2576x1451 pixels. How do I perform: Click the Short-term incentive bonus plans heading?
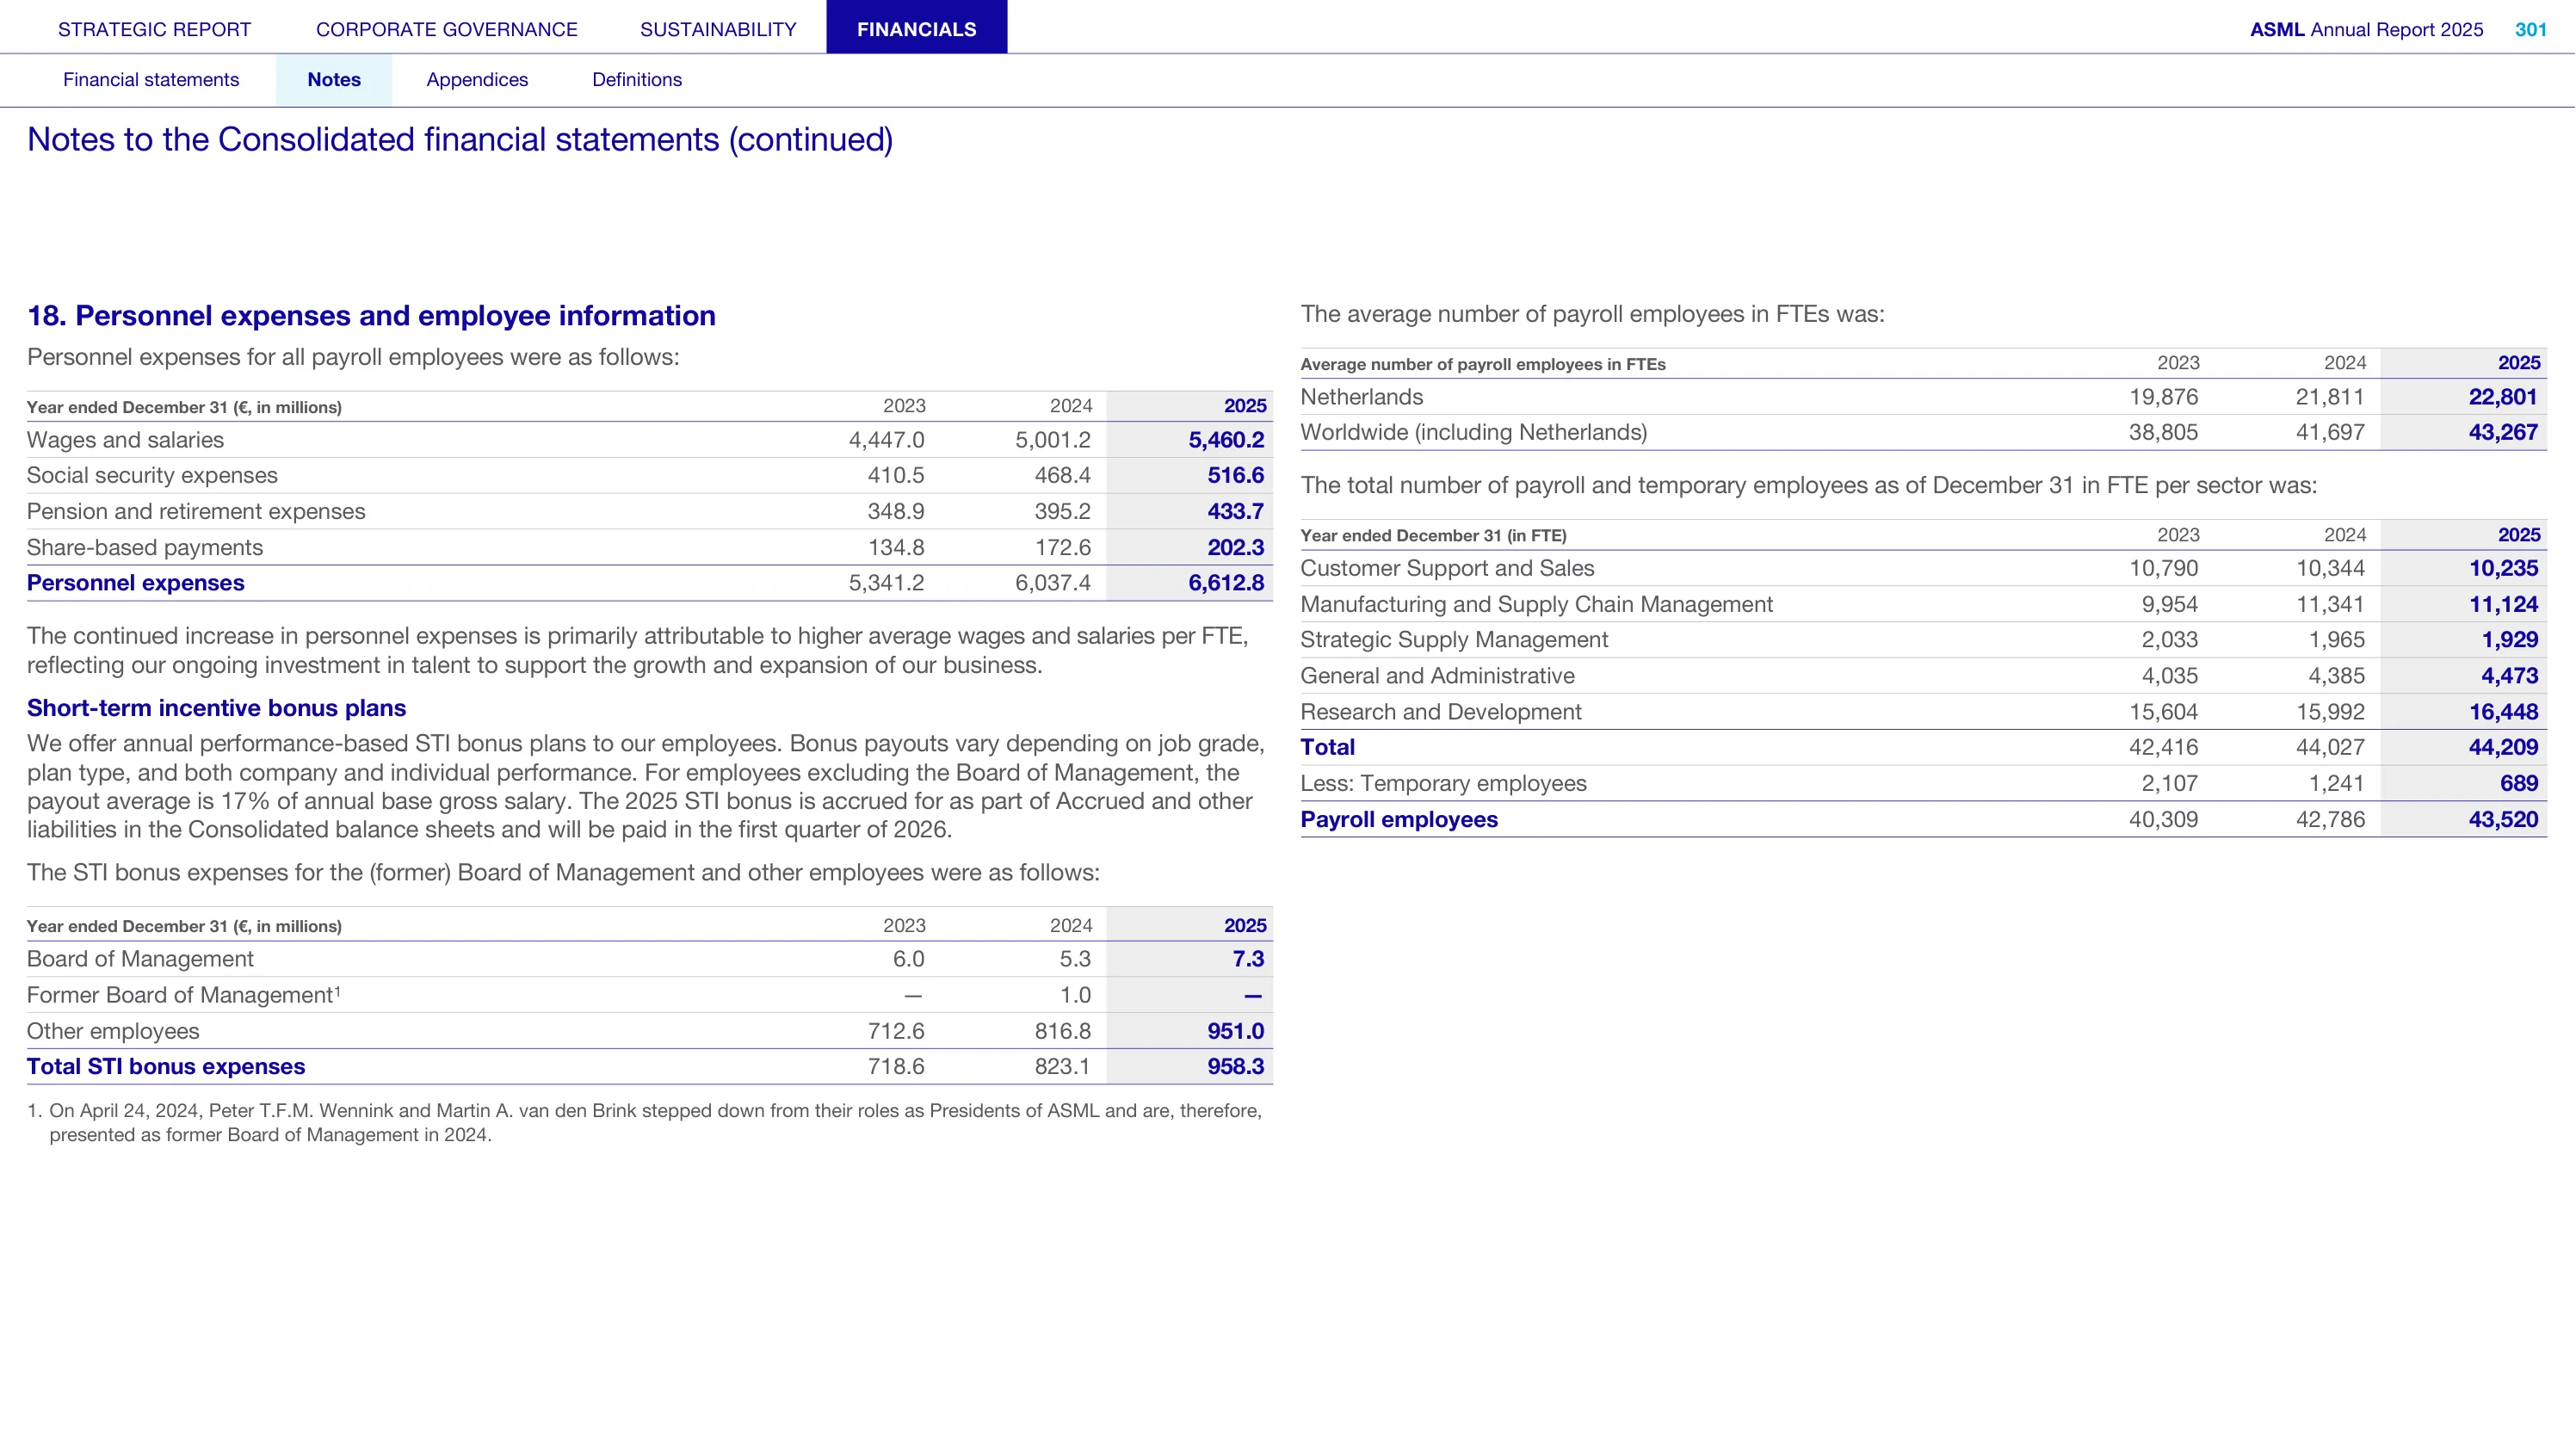(216, 708)
